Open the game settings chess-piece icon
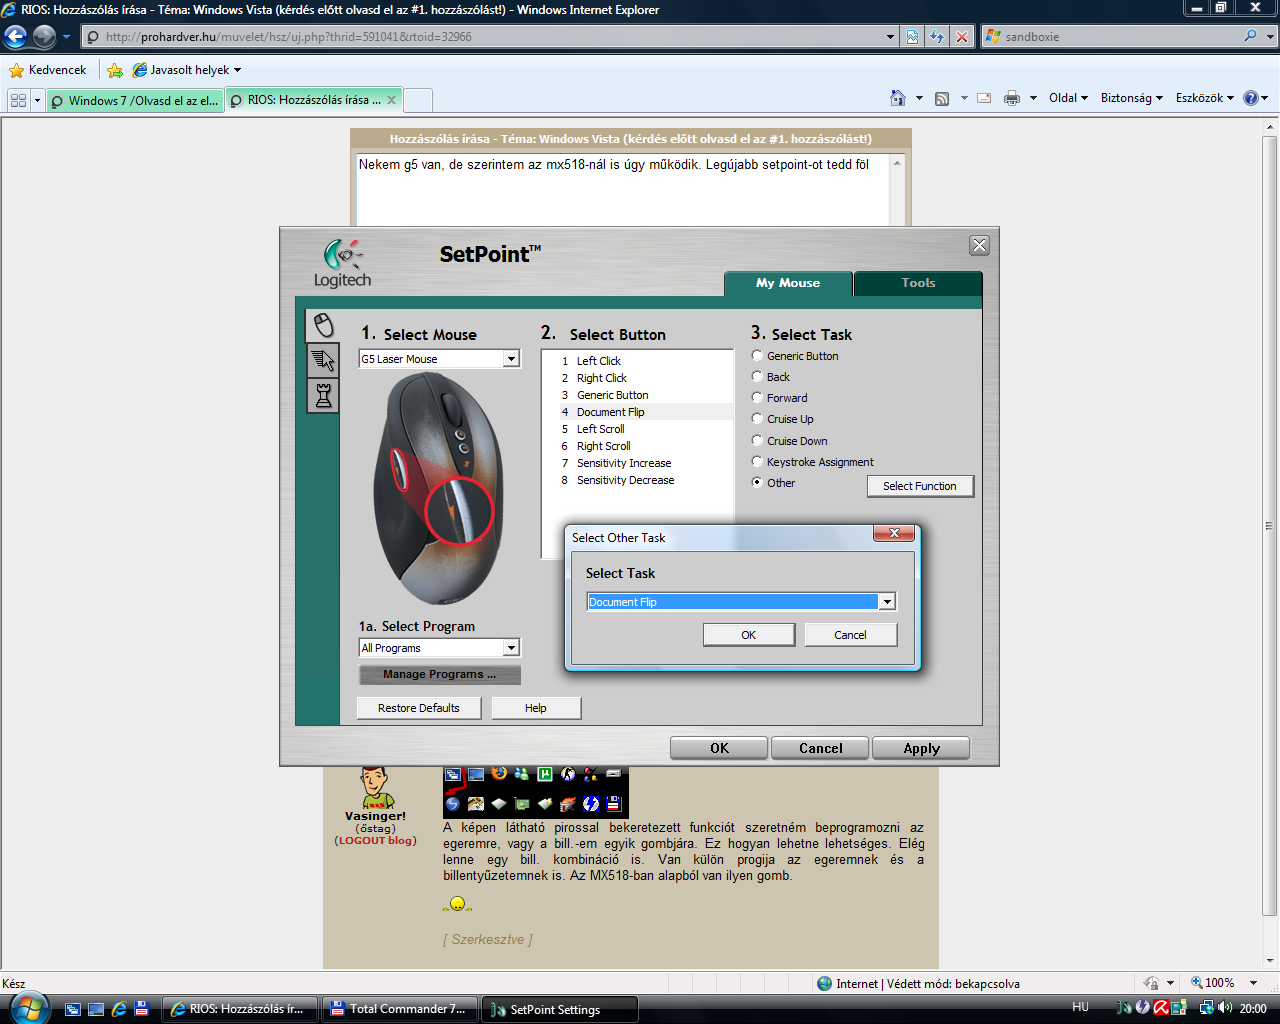Screen dimensions: 1280x1024 323,396
